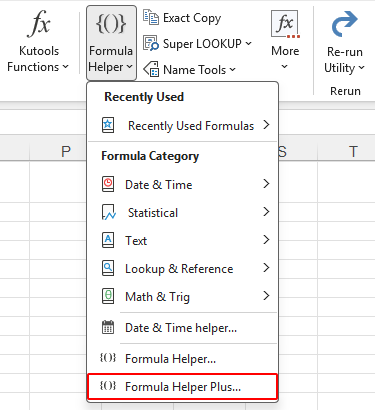Screen dimensions: 375x410
Task: Choose Statistical menu item
Action: (x=182, y=212)
